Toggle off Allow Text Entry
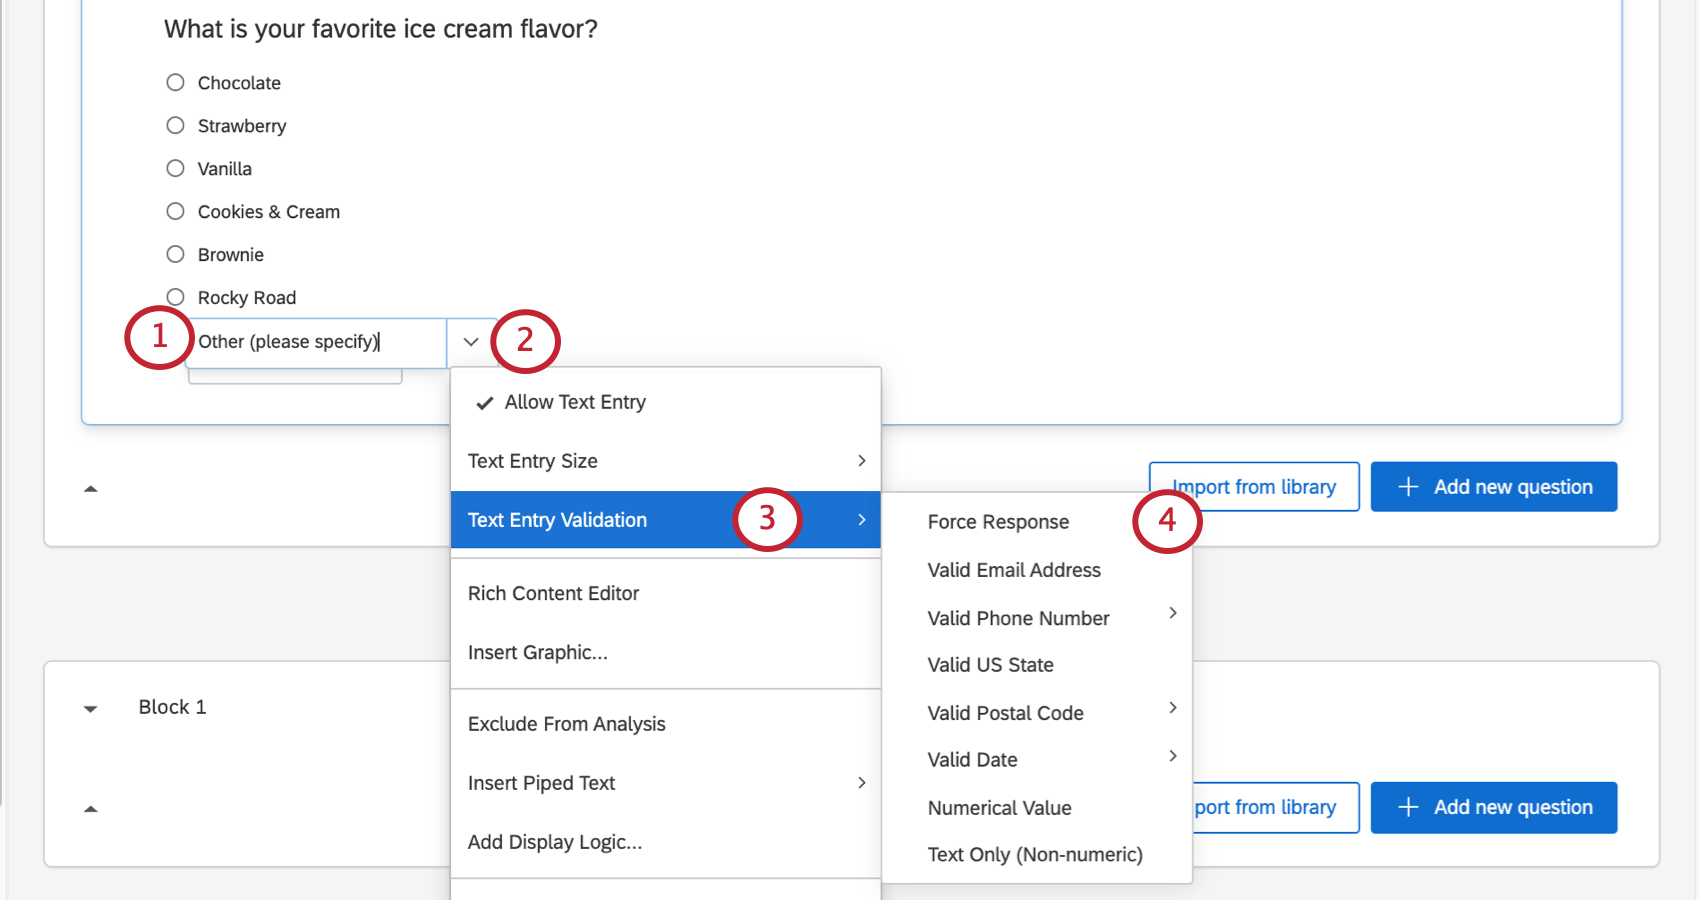The image size is (1700, 900). click(x=575, y=402)
